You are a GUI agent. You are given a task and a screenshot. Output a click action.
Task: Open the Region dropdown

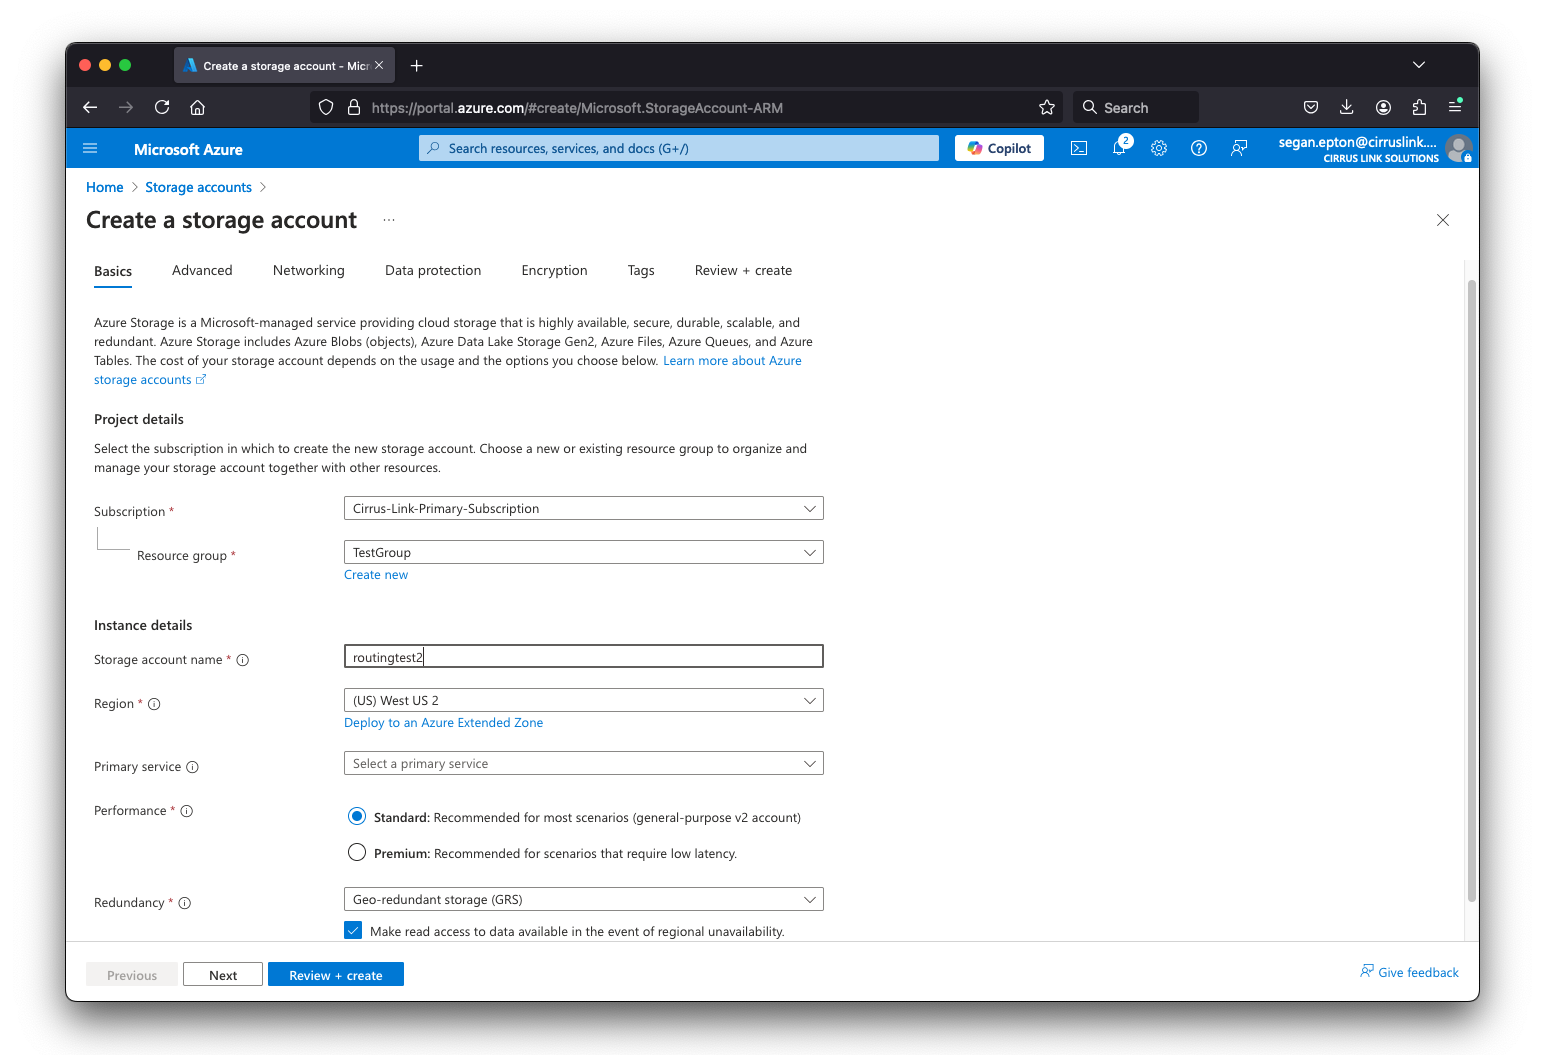pyautogui.click(x=583, y=700)
